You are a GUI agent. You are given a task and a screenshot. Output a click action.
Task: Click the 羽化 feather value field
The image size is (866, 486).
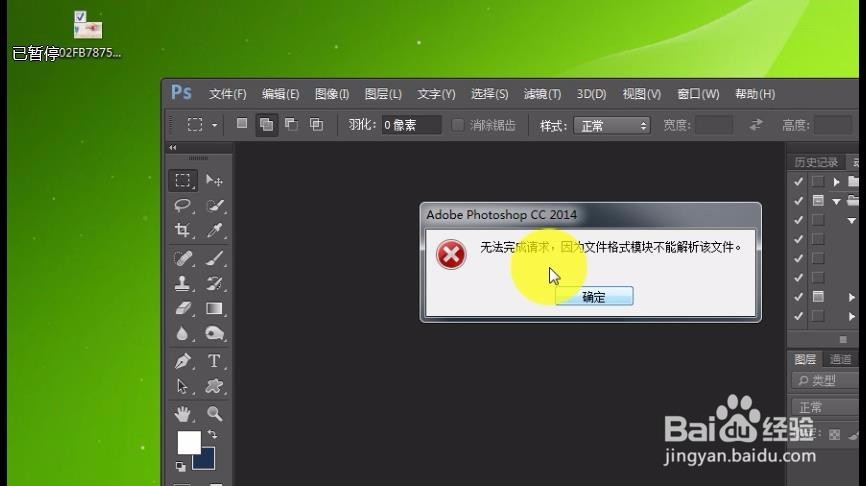[411, 125]
